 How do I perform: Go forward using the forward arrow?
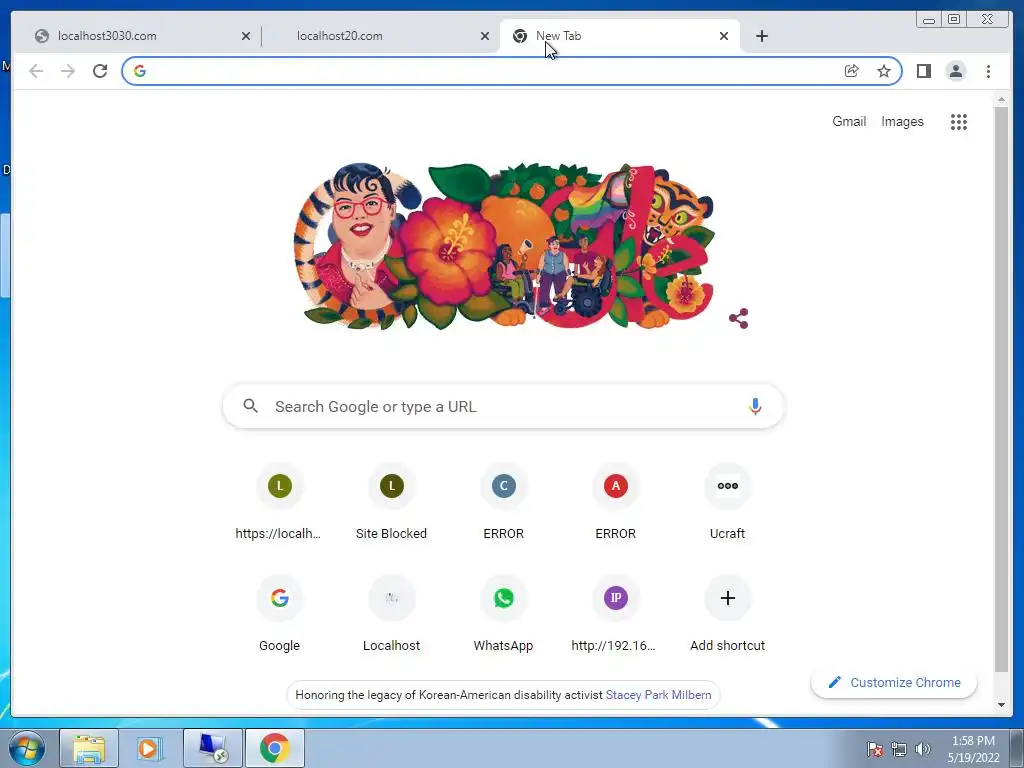pyautogui.click(x=68, y=71)
